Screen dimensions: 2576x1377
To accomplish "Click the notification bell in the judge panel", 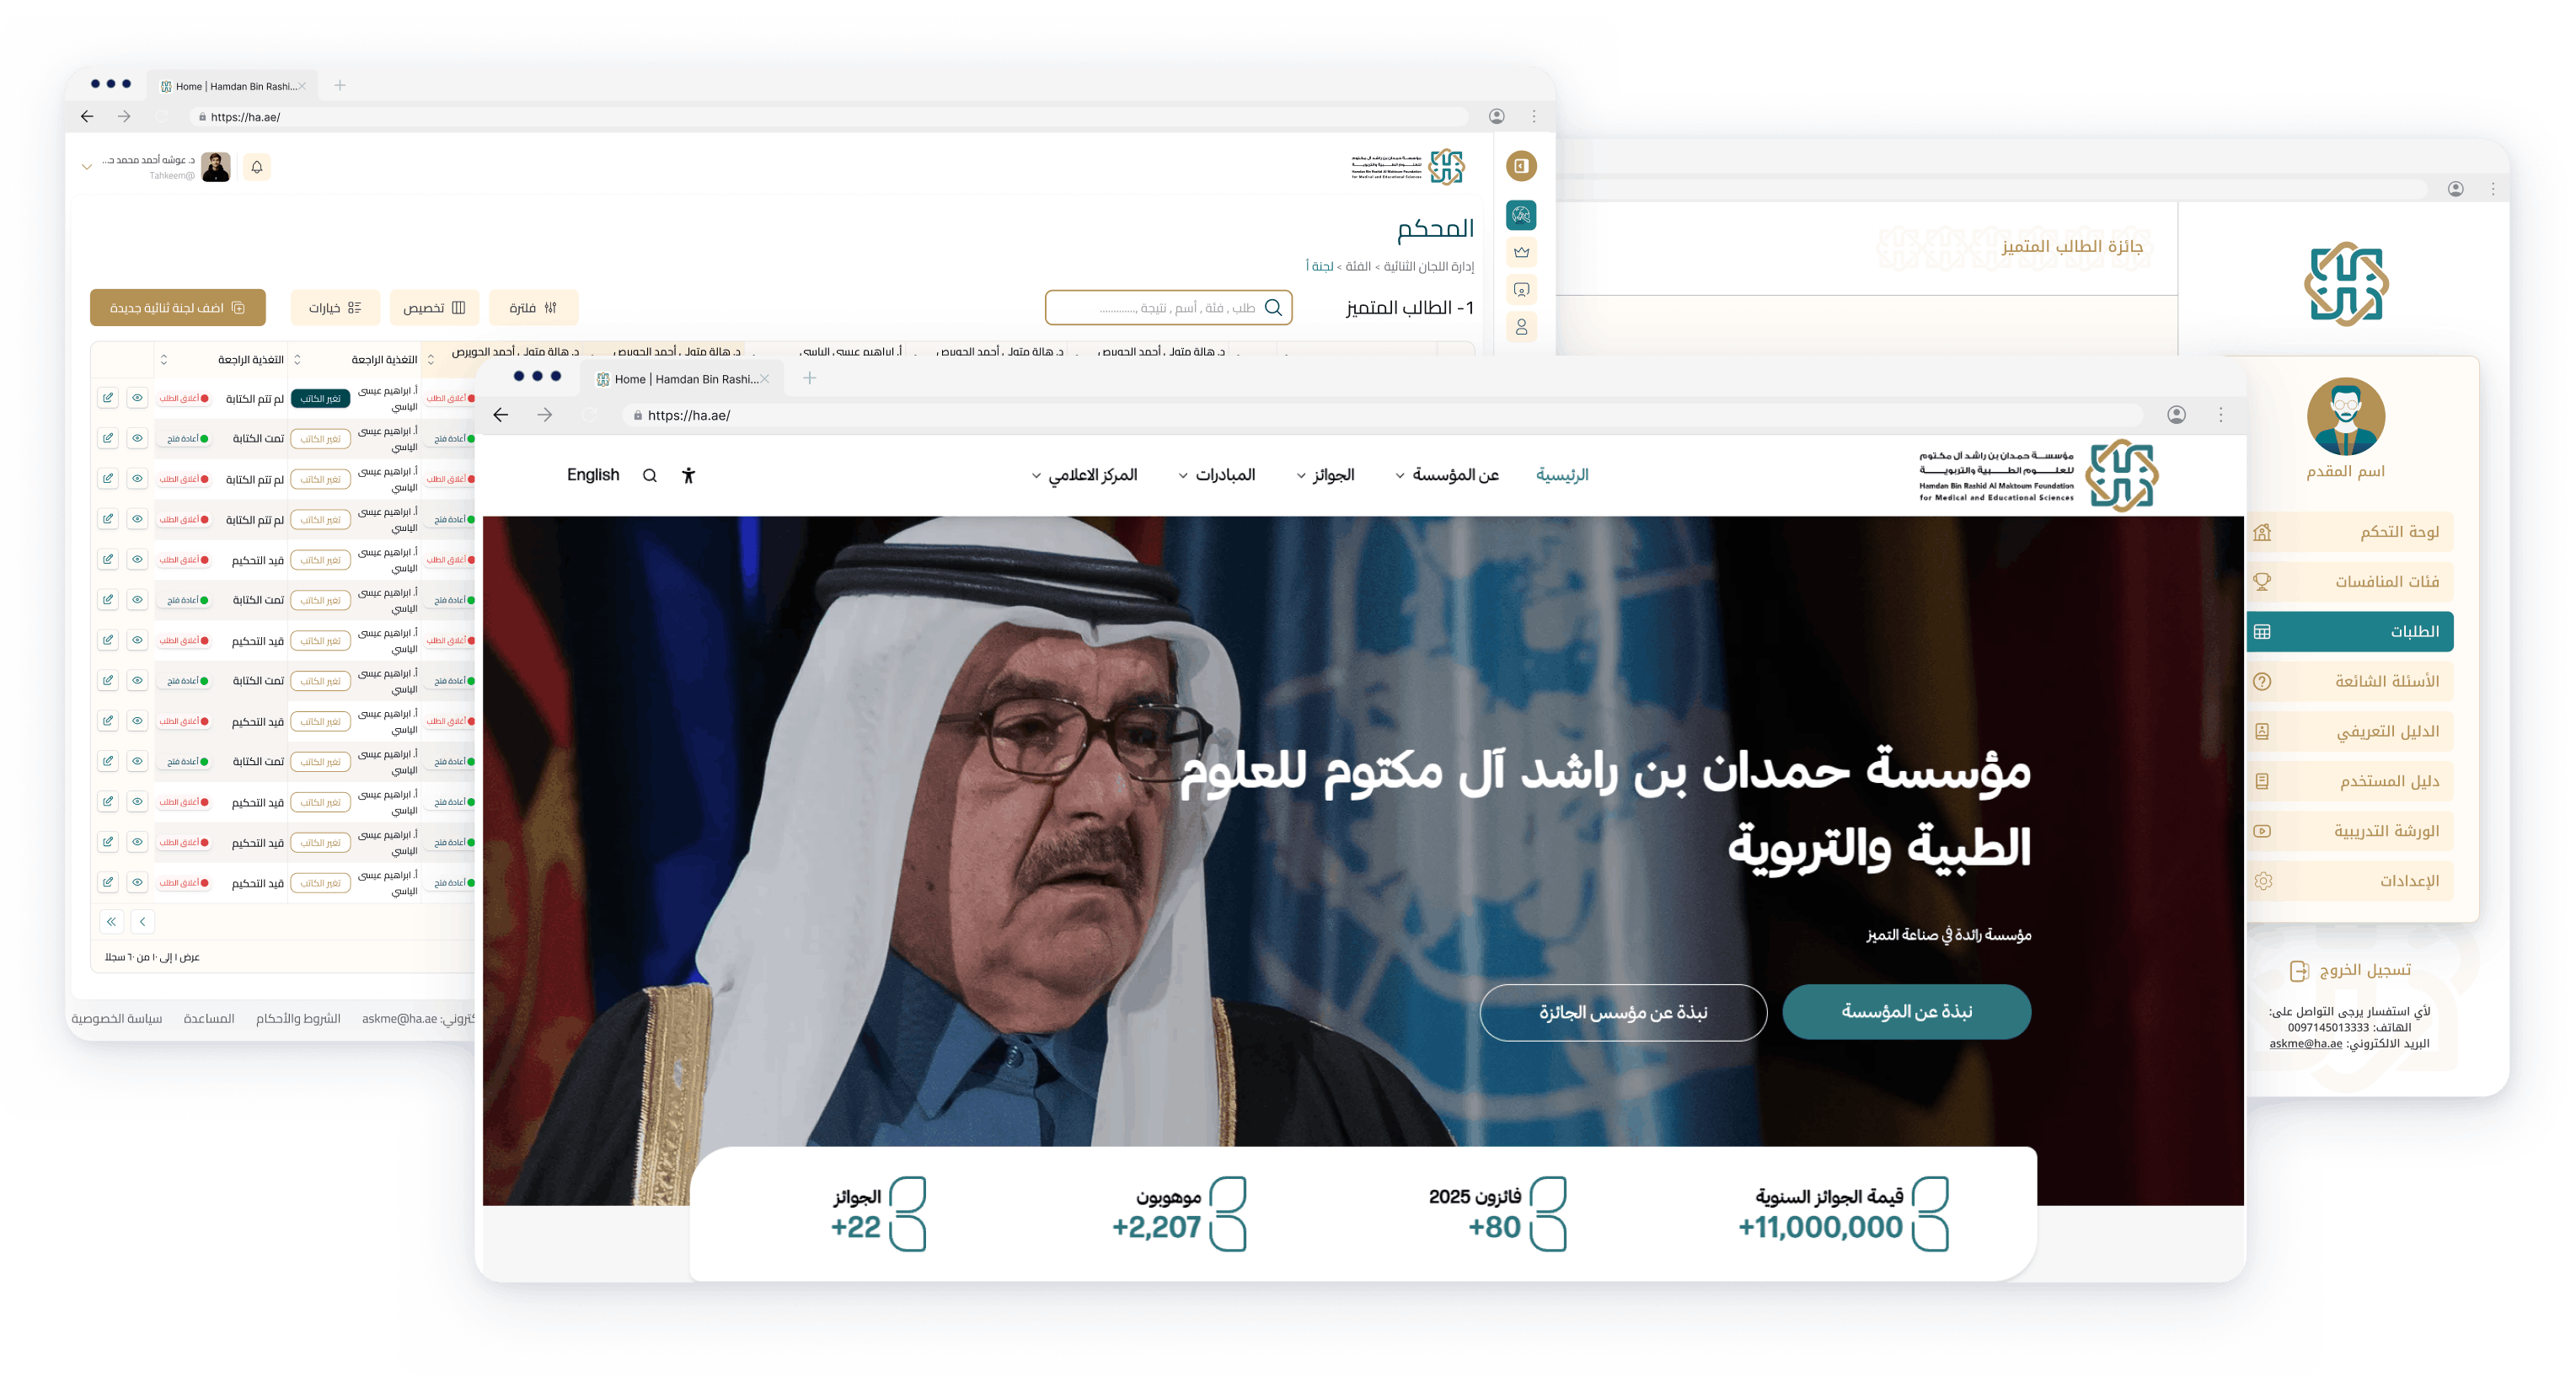I will click(x=257, y=167).
